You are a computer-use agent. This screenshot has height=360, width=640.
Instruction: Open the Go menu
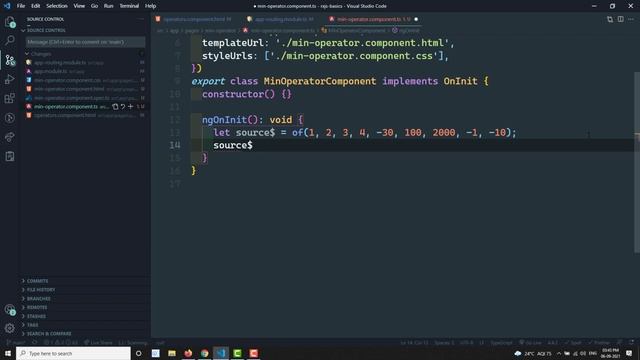tap(94, 6)
